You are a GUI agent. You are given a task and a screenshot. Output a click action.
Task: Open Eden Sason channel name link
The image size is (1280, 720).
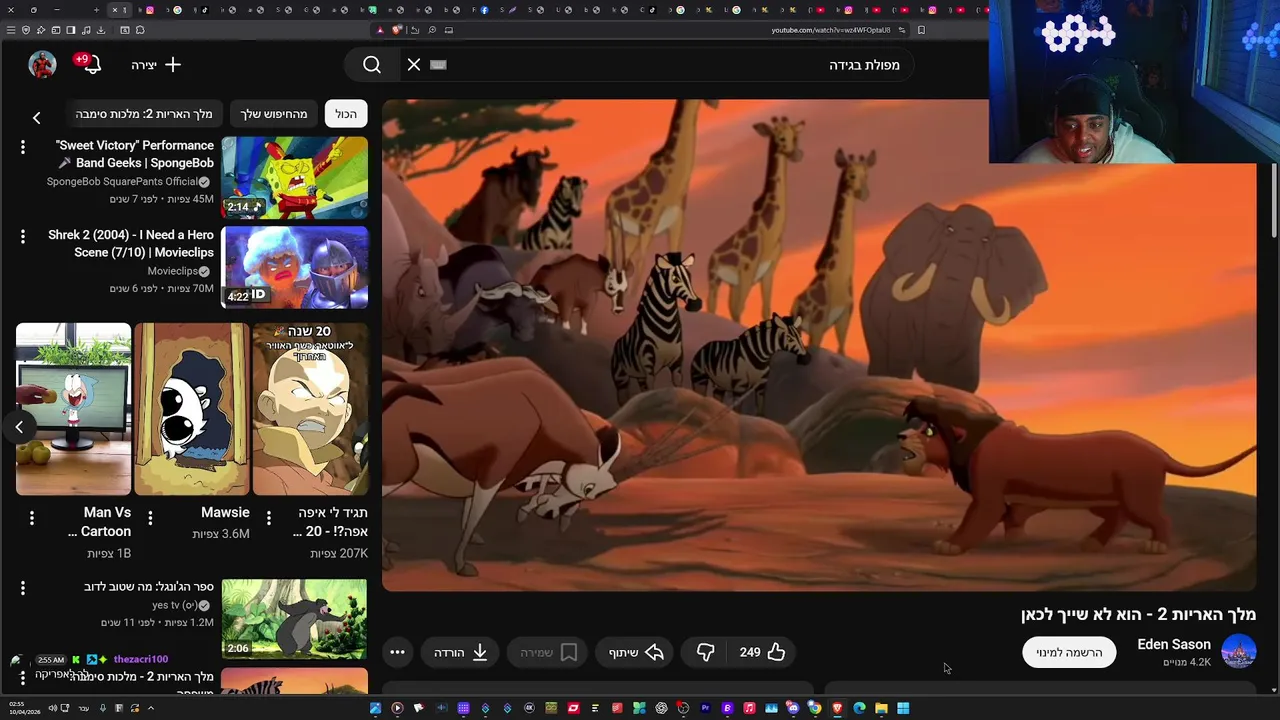pos(1174,644)
